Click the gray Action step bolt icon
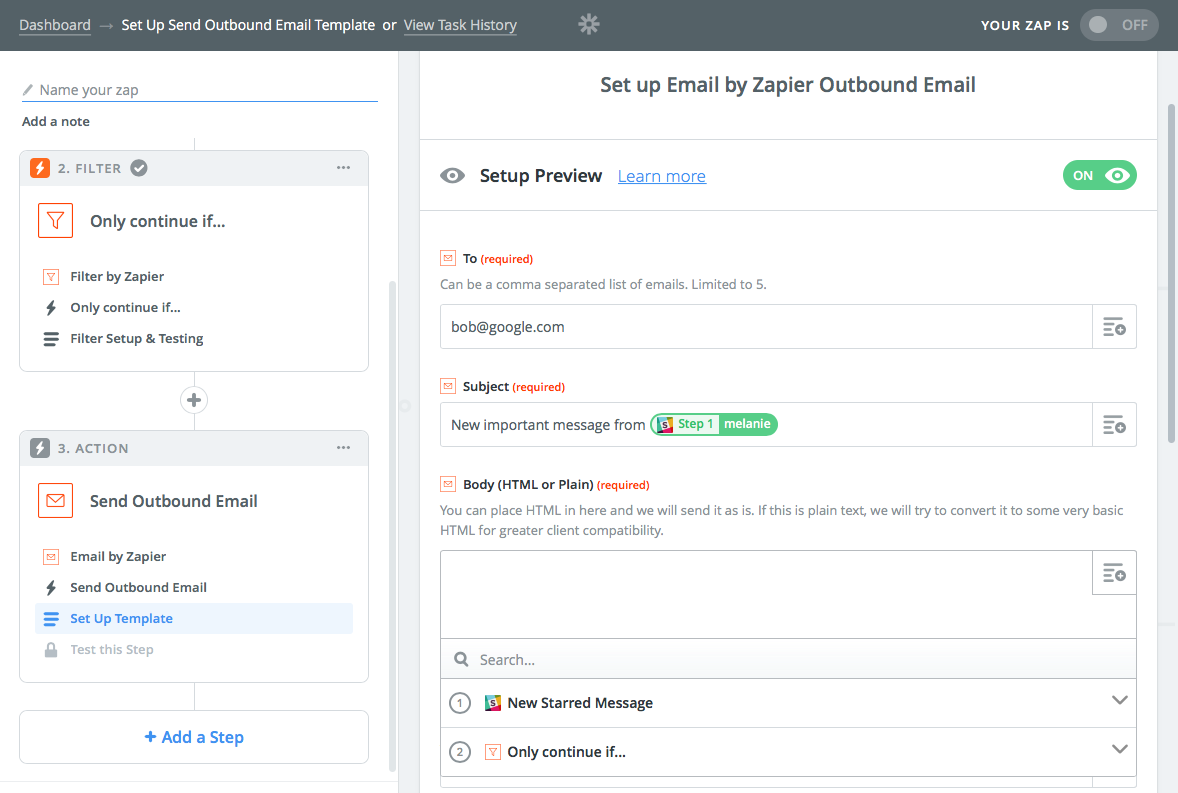The height and width of the screenshot is (793, 1178). tap(40, 448)
